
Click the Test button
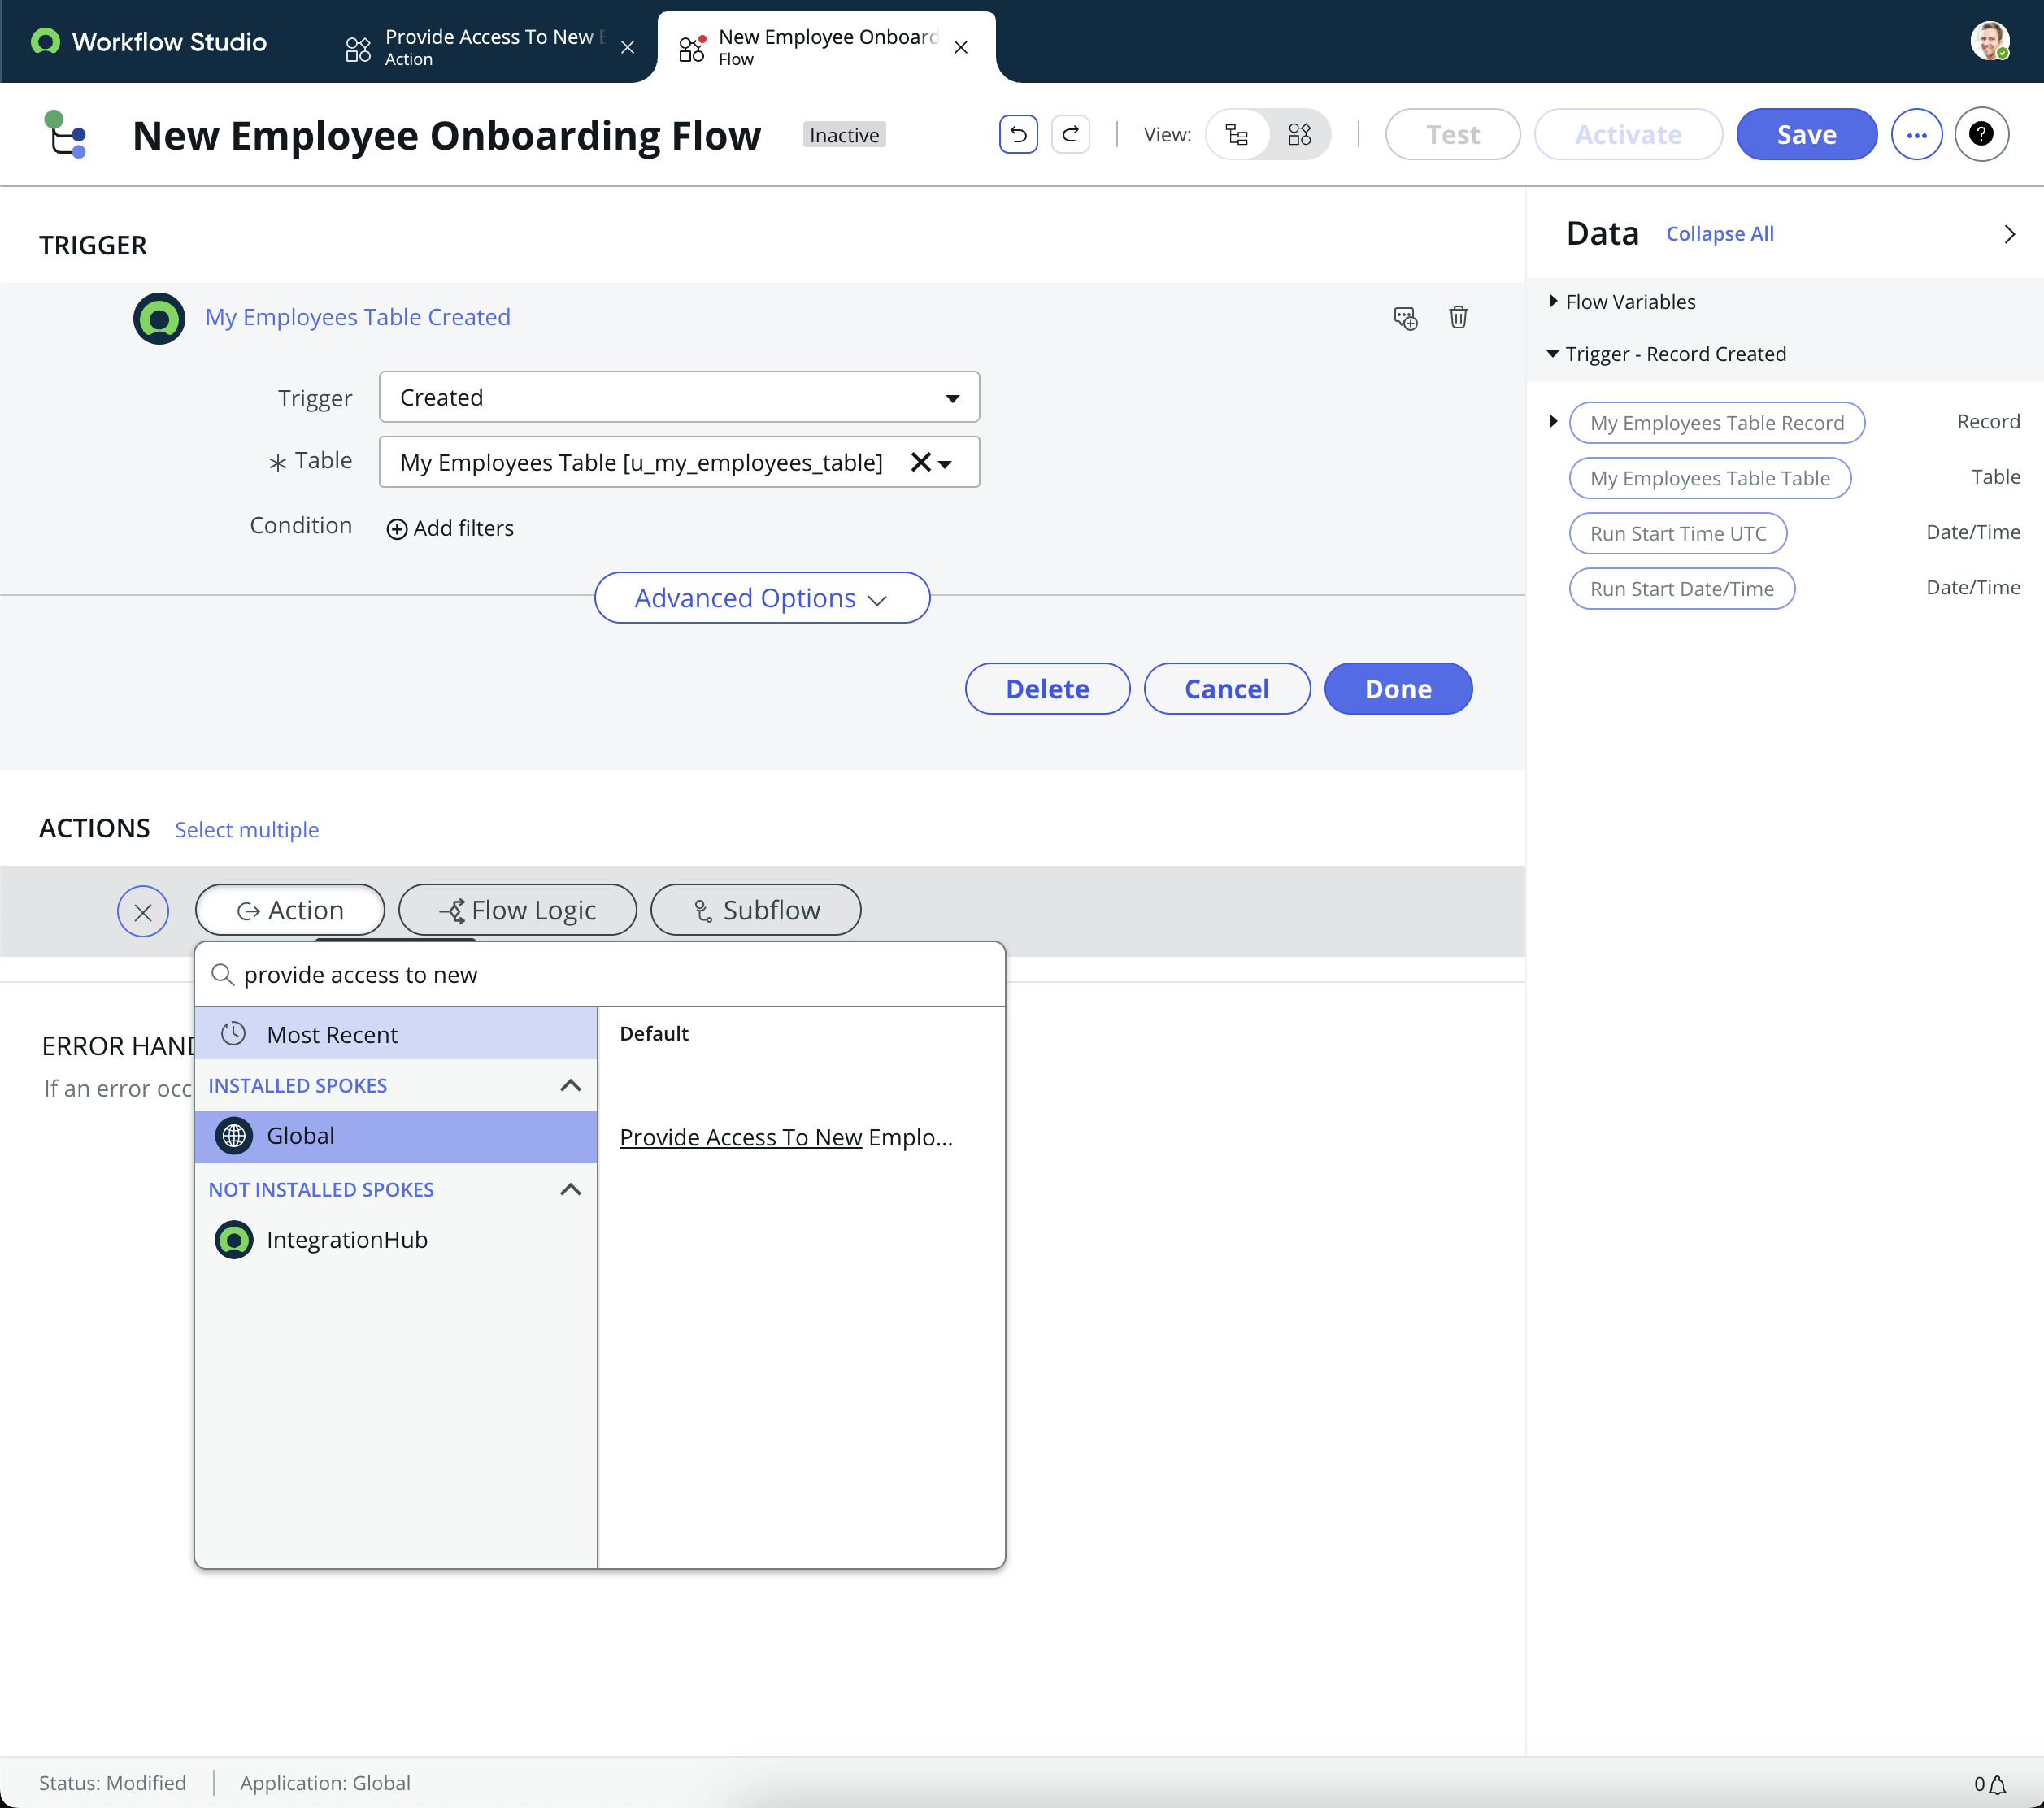pos(1452,134)
